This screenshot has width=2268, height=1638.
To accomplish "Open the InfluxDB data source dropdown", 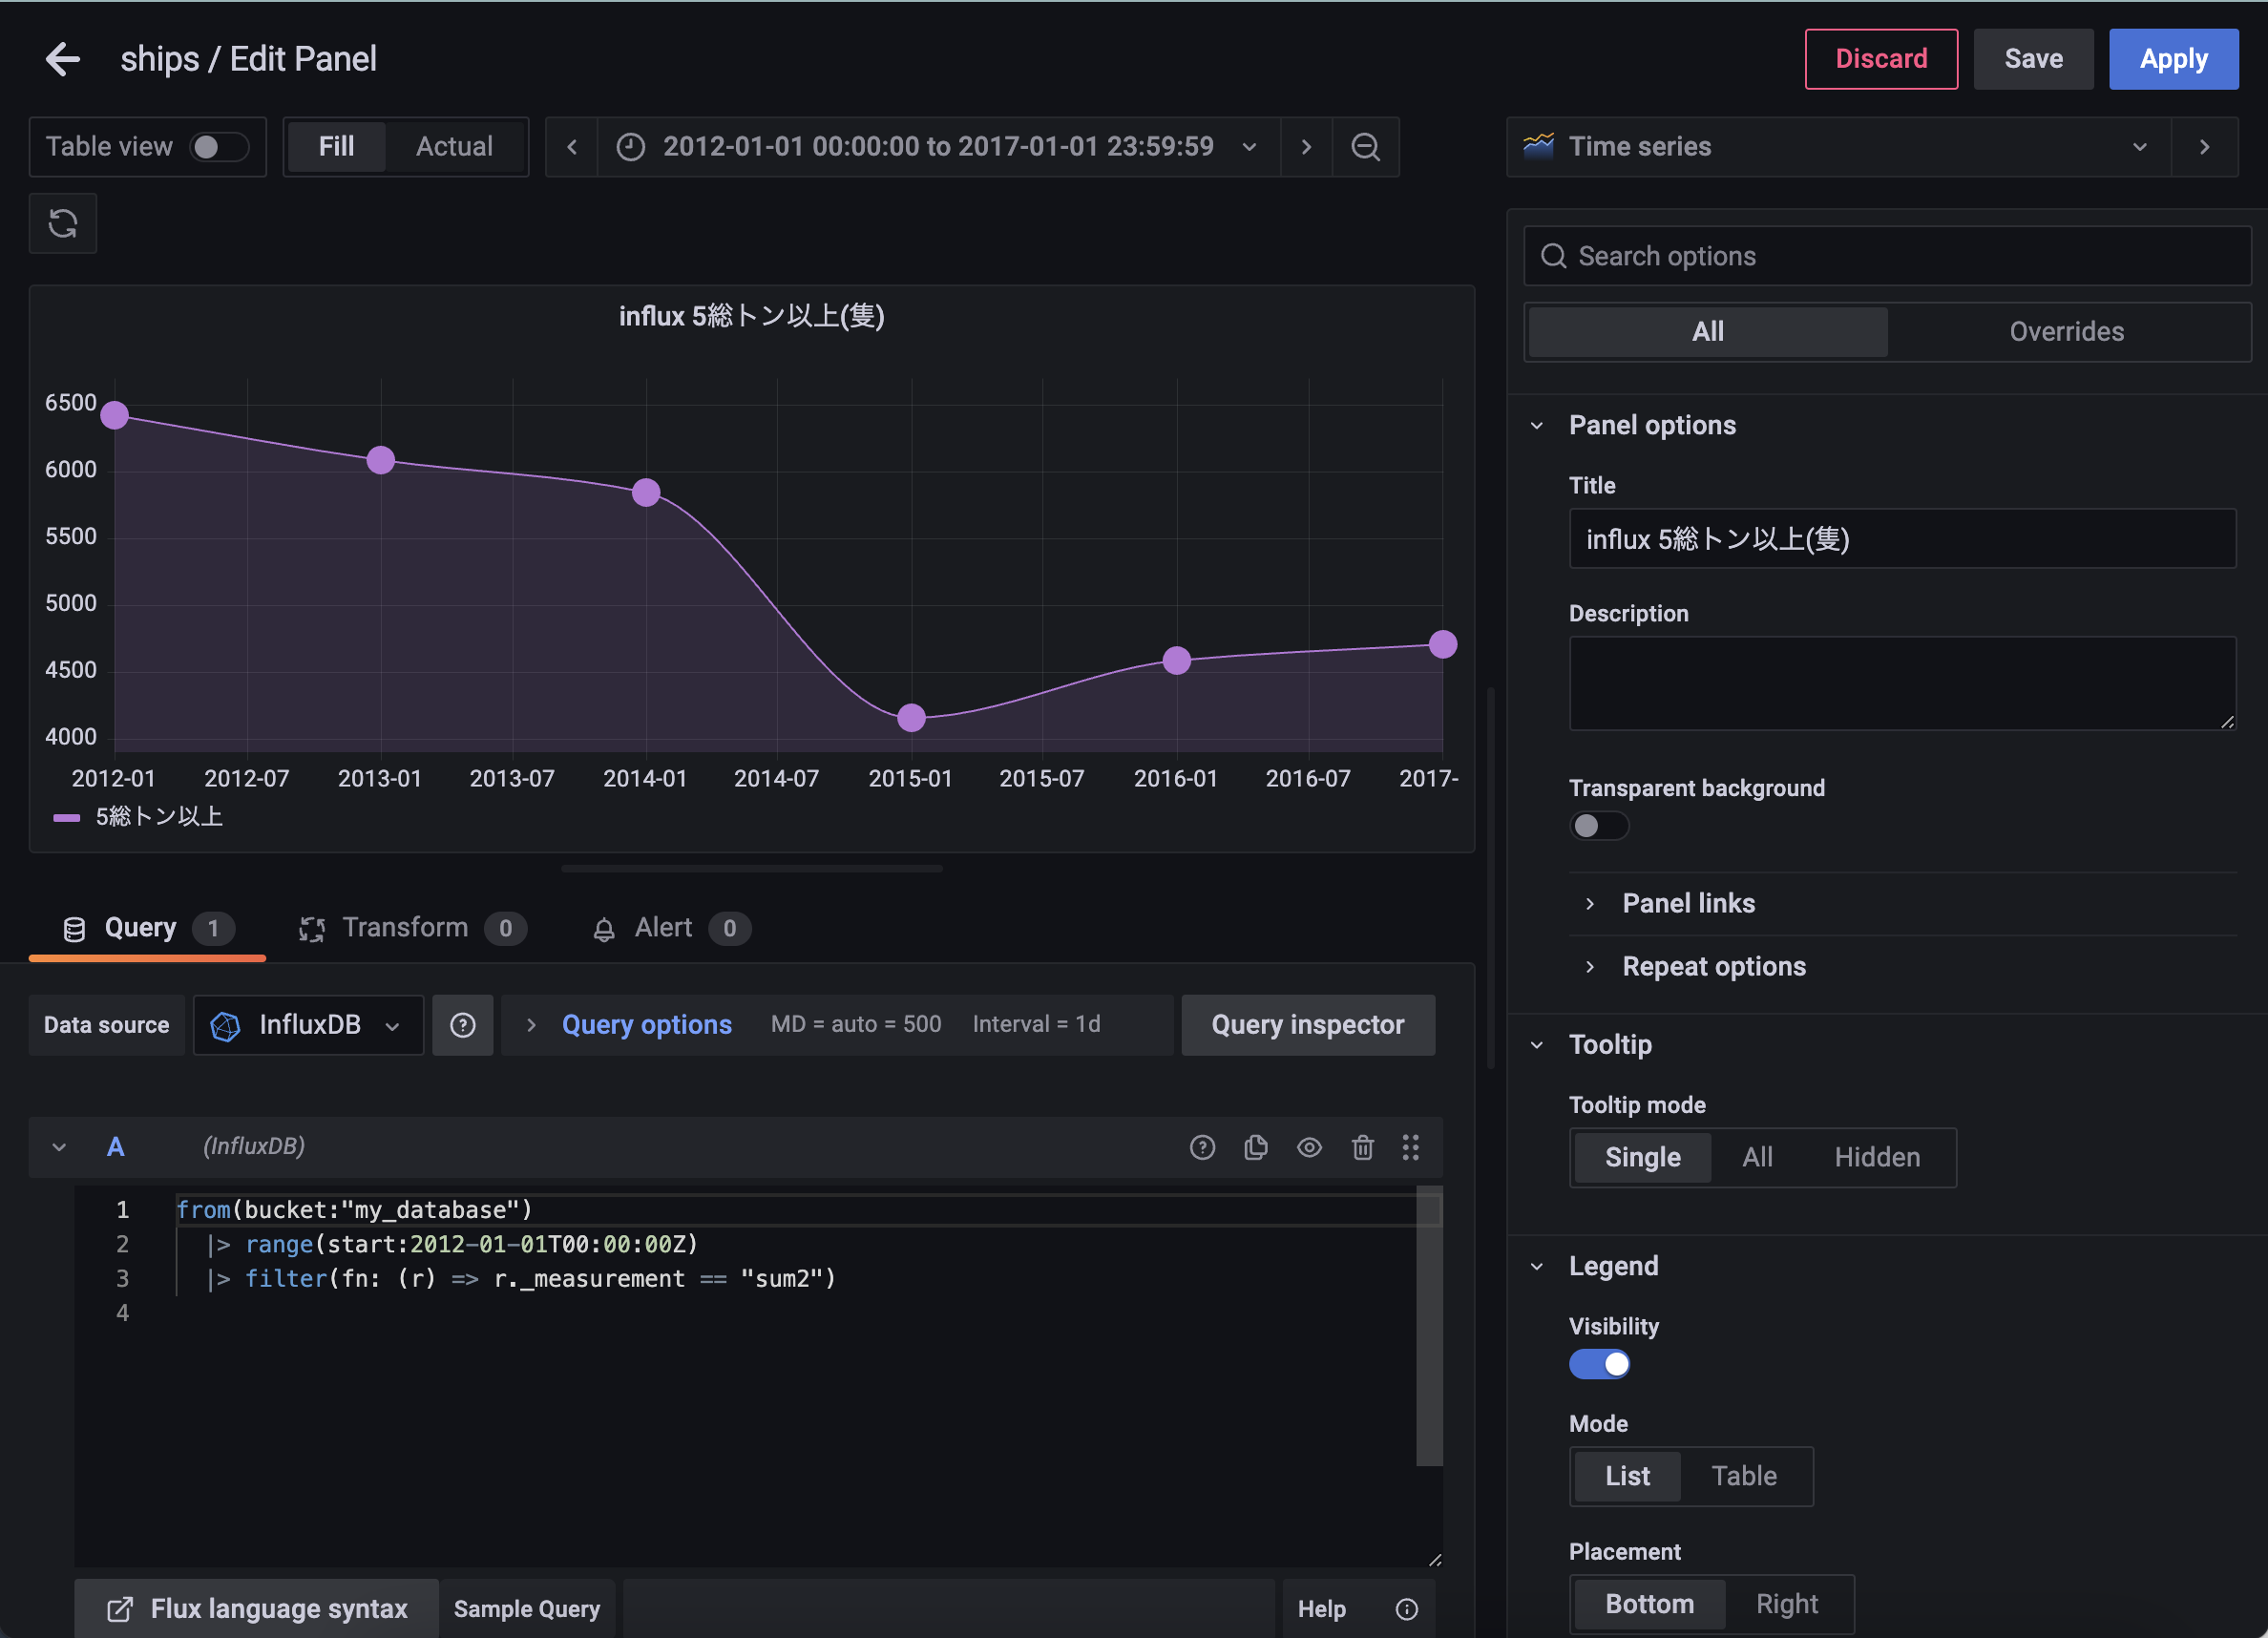I will pos(308,1025).
